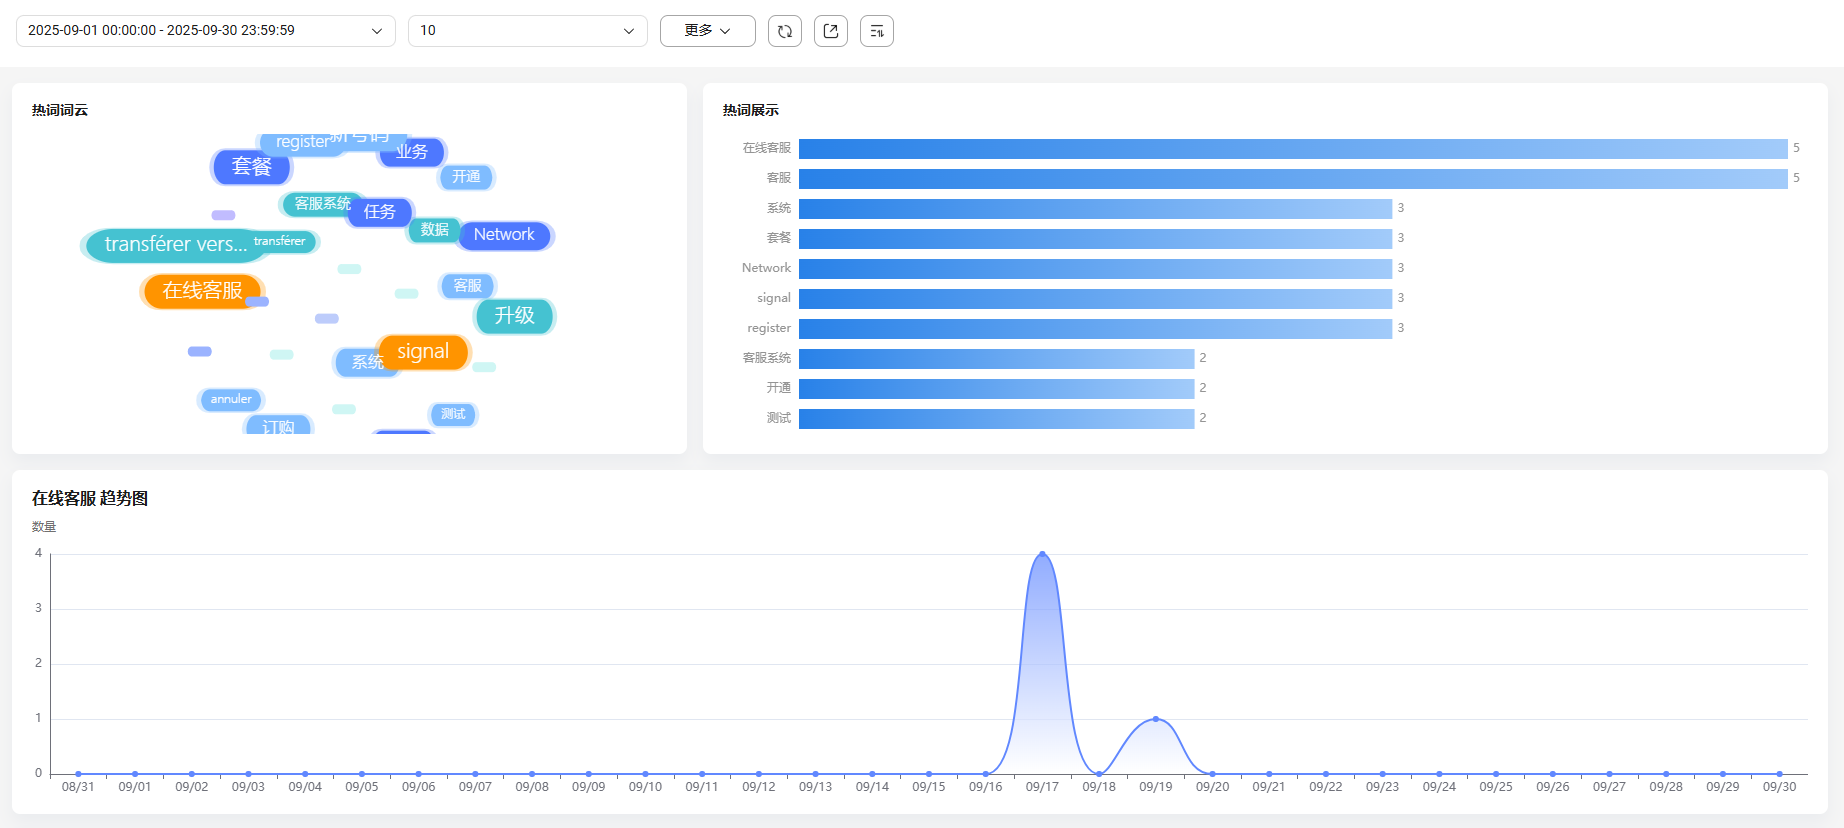Click 'transférer vers...' word cloud tag
This screenshot has width=1844, height=828.
point(176,245)
